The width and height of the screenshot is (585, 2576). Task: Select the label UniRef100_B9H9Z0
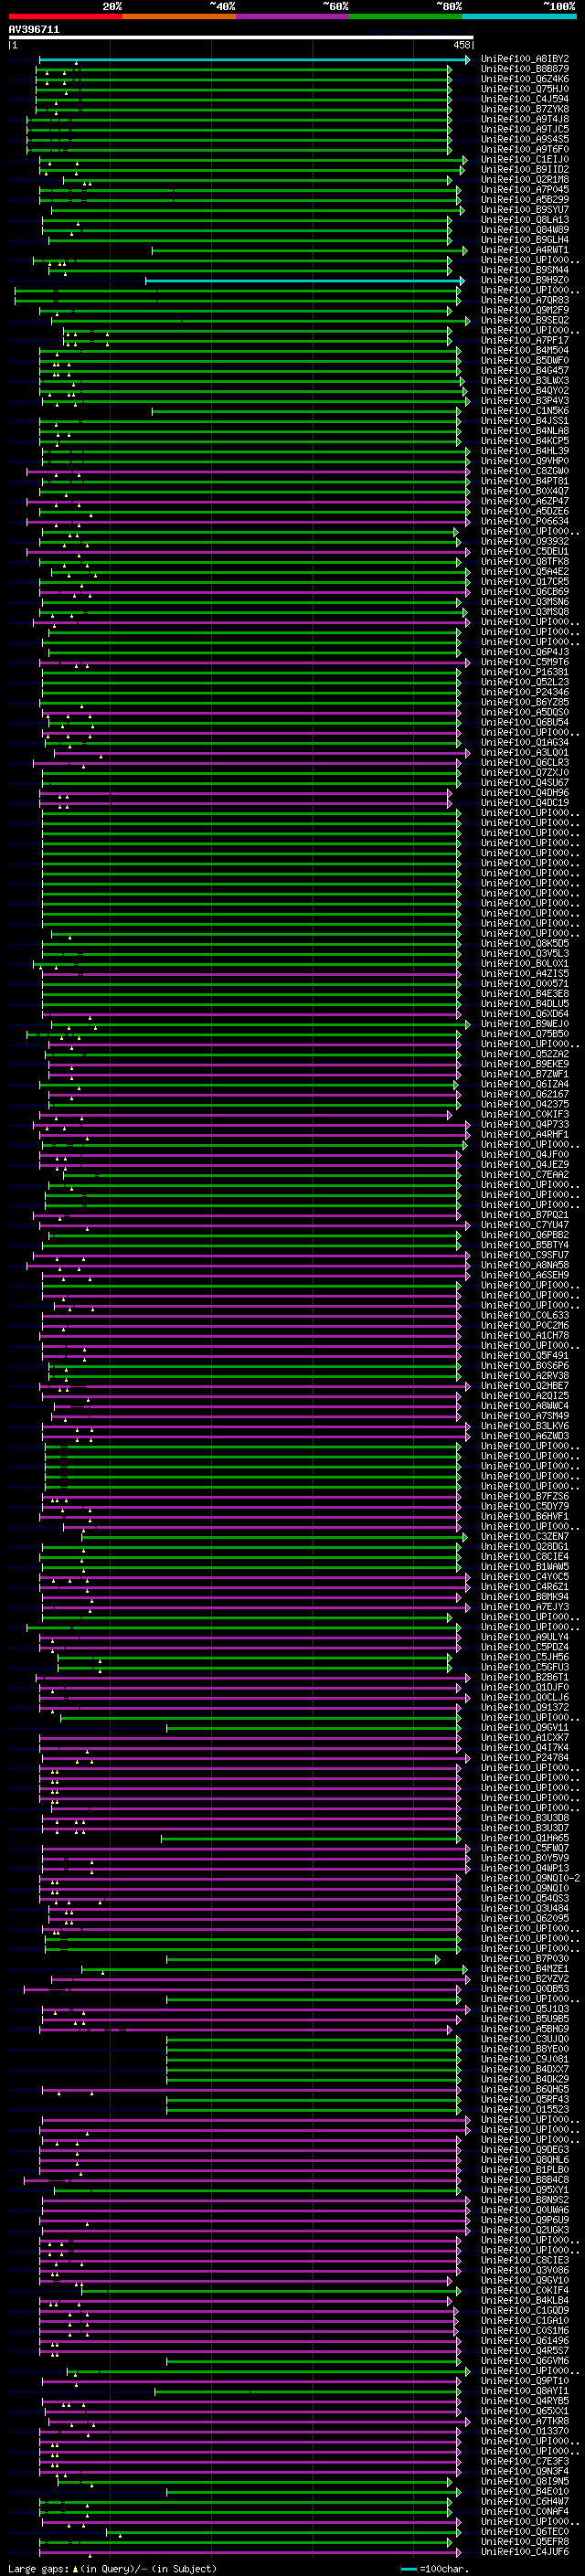pos(525,280)
